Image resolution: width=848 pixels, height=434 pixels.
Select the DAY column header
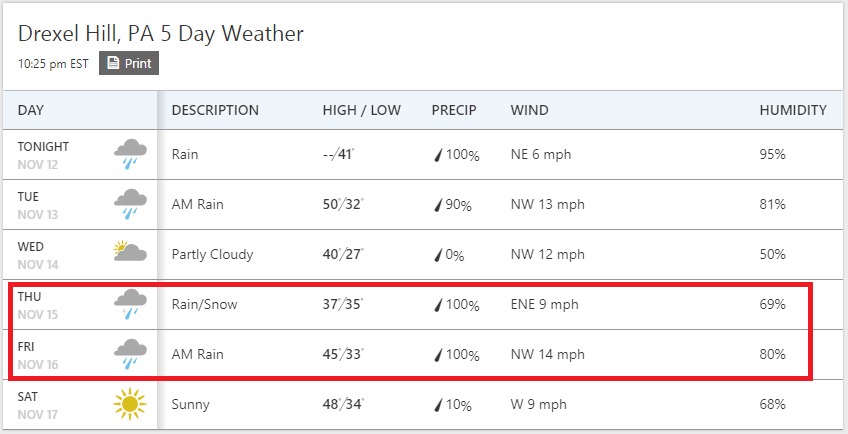31,110
